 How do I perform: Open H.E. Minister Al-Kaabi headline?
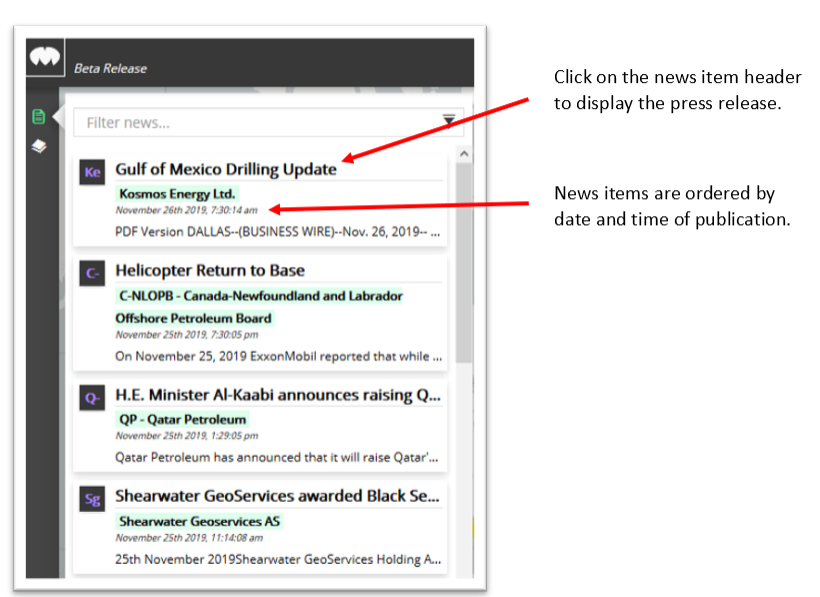278,395
